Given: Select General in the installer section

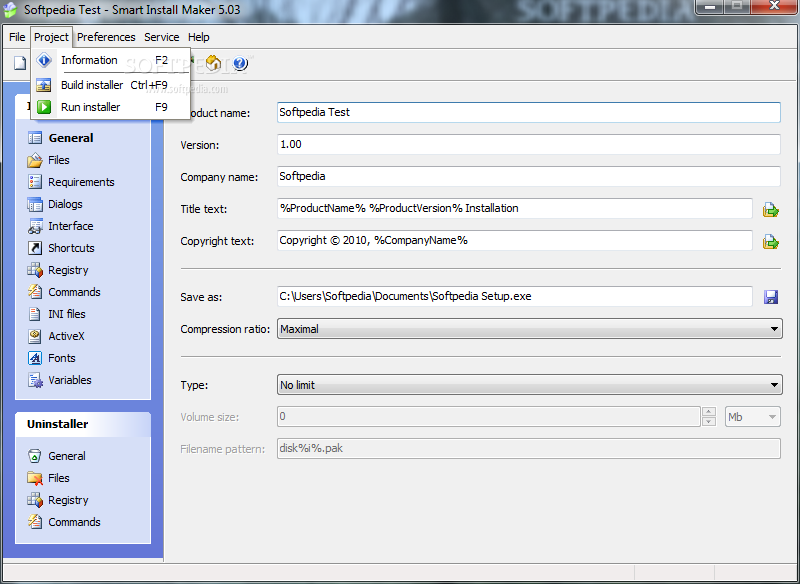Looking at the screenshot, I should point(71,138).
